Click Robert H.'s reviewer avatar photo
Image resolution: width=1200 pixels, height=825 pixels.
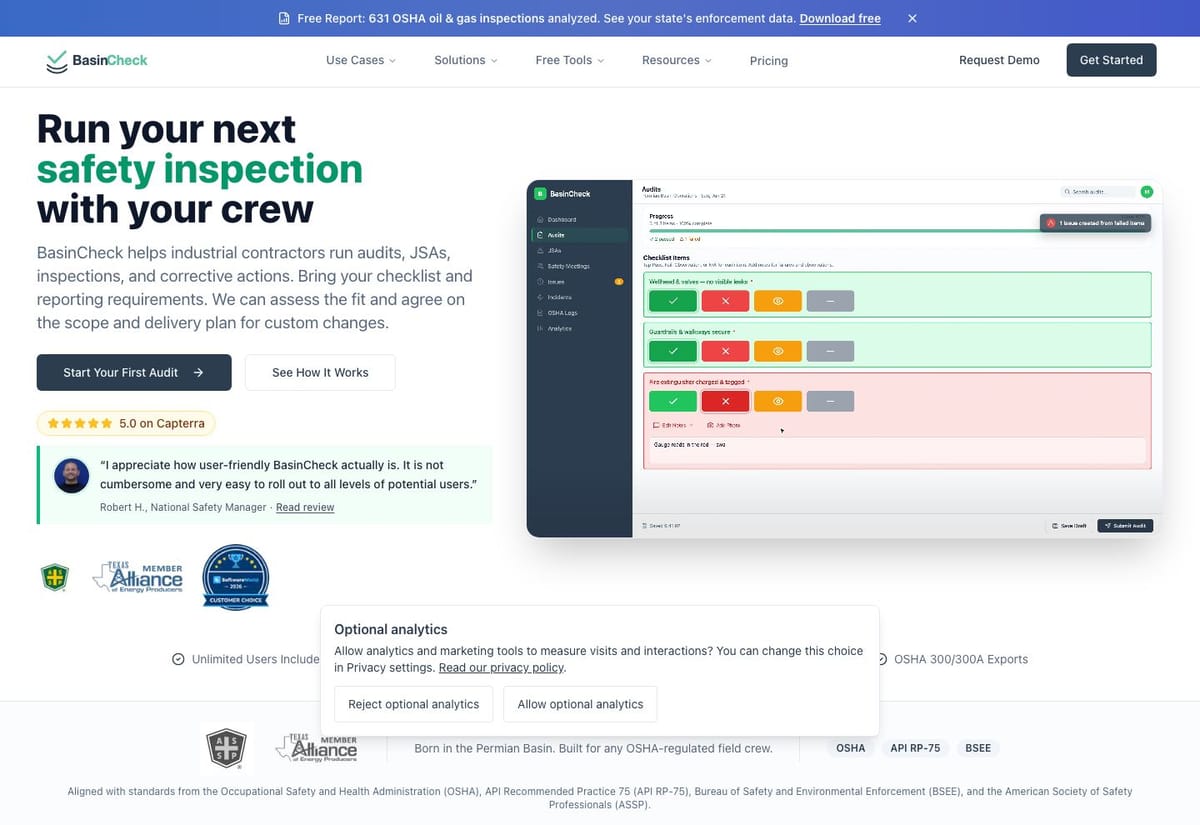70,477
